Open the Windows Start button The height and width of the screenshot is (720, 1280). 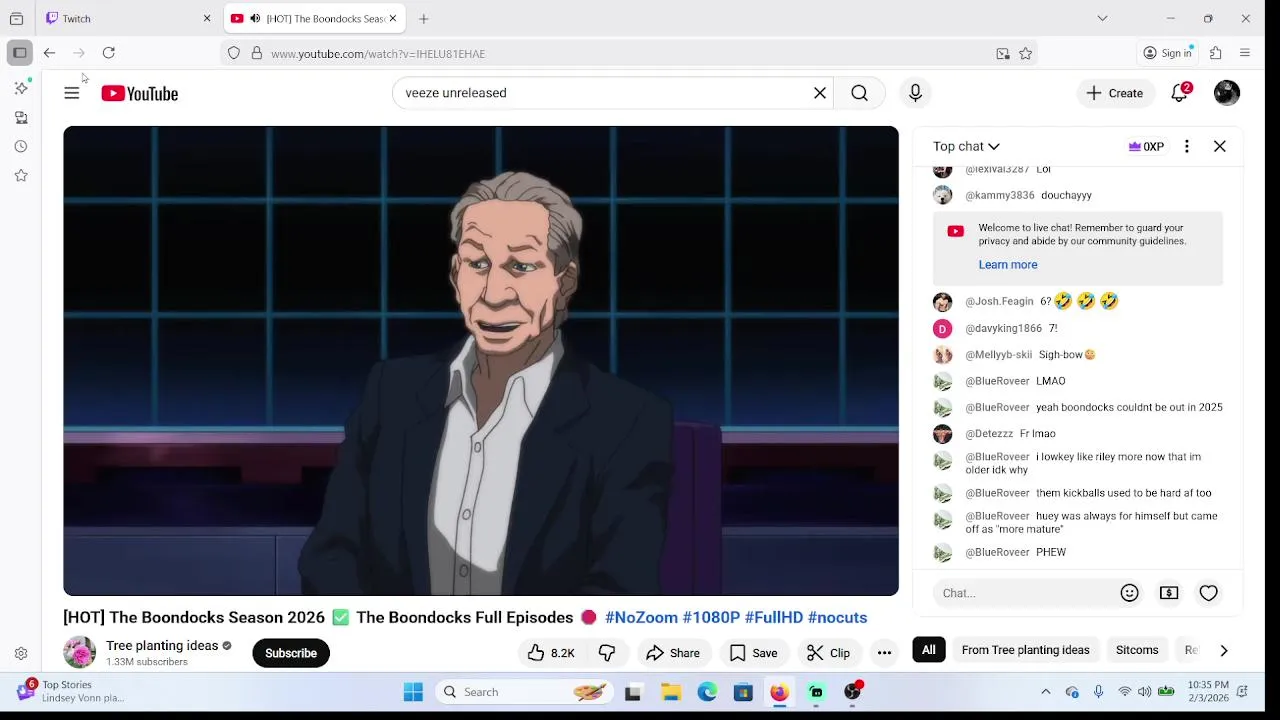413,692
